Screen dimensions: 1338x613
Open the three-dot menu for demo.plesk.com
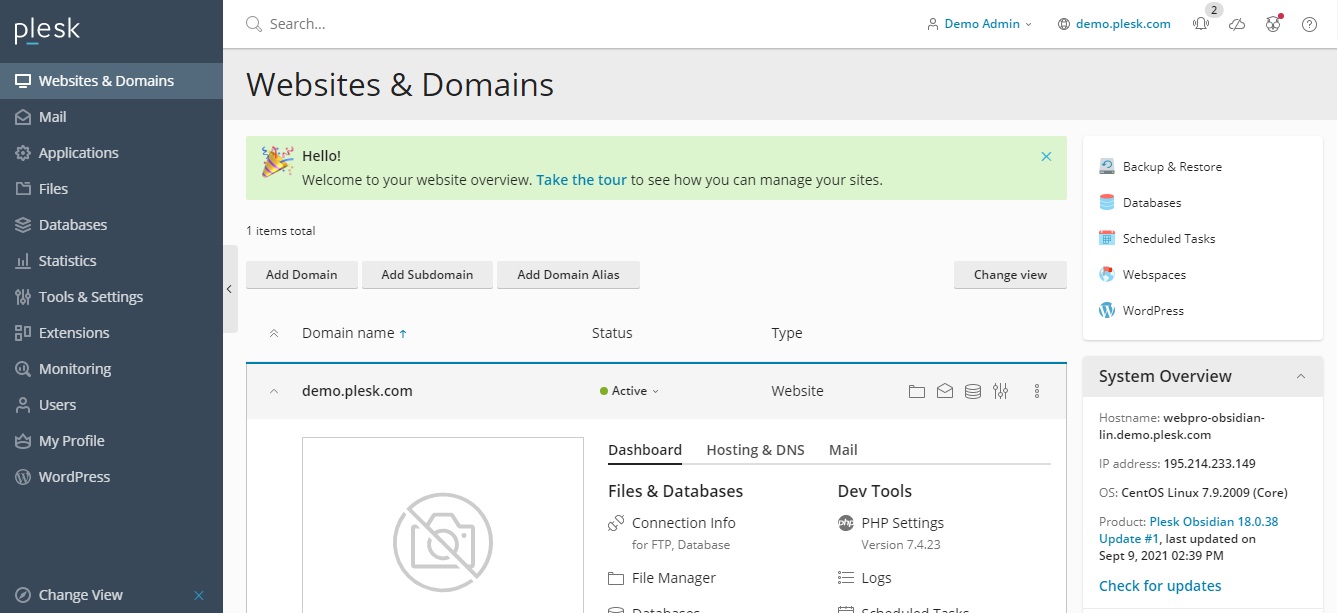[1037, 391]
